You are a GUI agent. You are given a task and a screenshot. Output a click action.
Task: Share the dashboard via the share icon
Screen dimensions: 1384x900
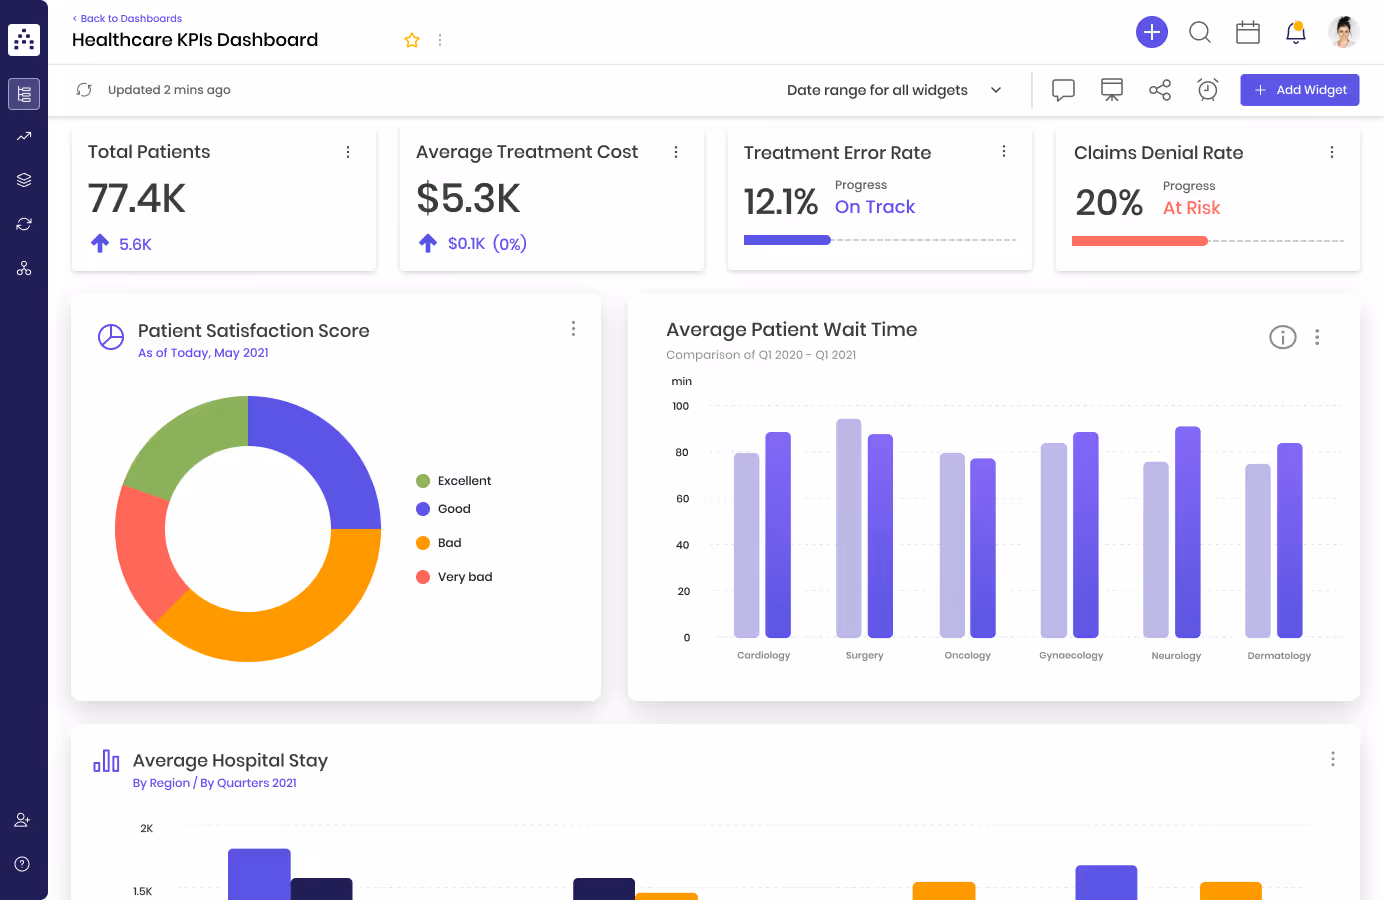point(1159,89)
